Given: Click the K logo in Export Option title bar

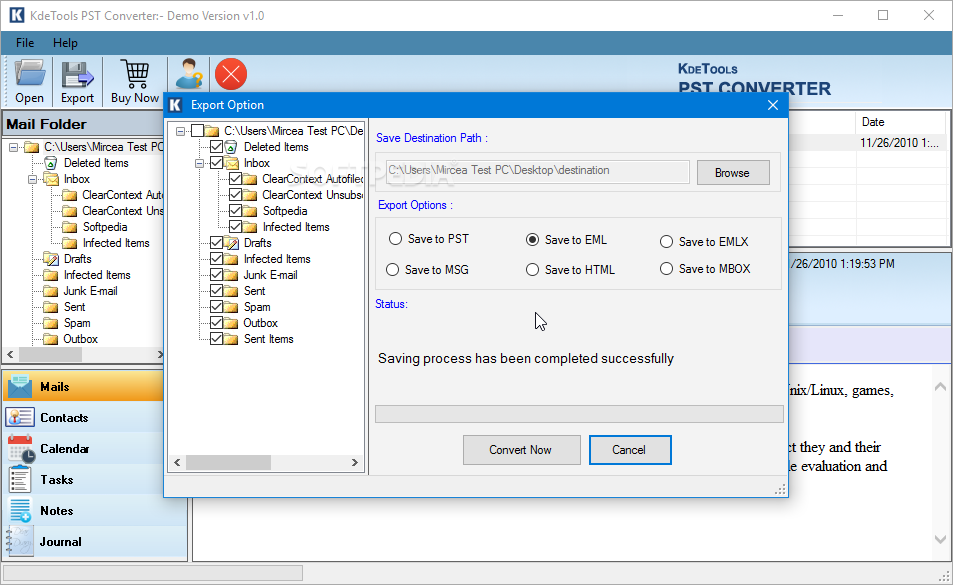Looking at the screenshot, I should click(x=175, y=105).
